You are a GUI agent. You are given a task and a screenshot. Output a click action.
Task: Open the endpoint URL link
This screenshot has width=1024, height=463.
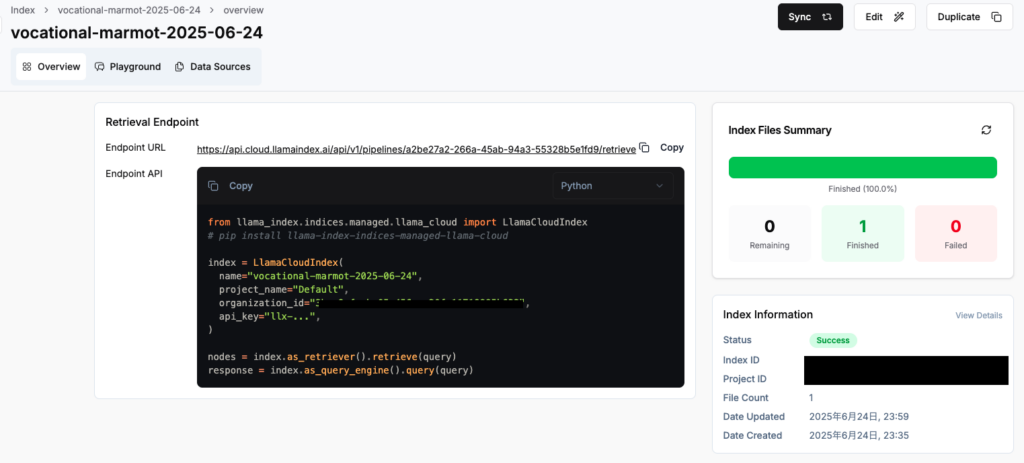click(417, 149)
